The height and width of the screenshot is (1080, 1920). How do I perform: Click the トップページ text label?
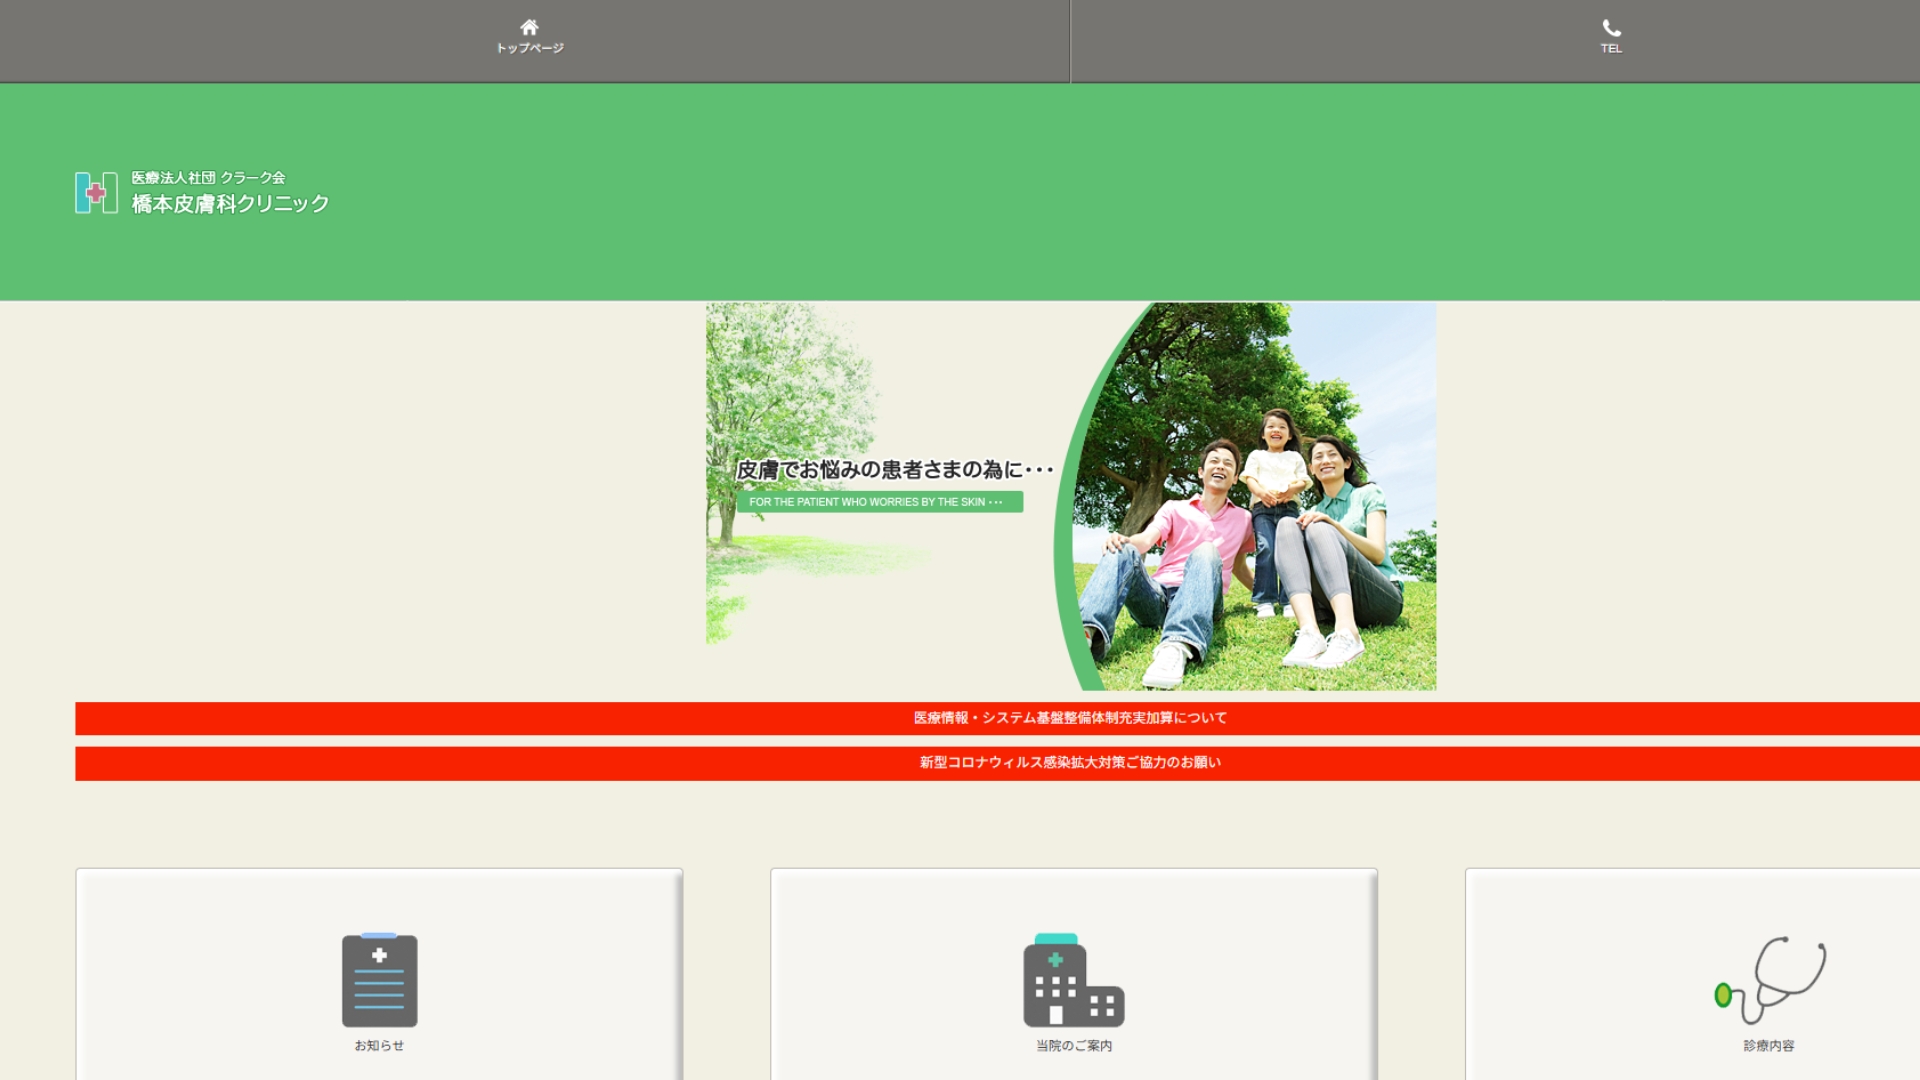click(529, 48)
